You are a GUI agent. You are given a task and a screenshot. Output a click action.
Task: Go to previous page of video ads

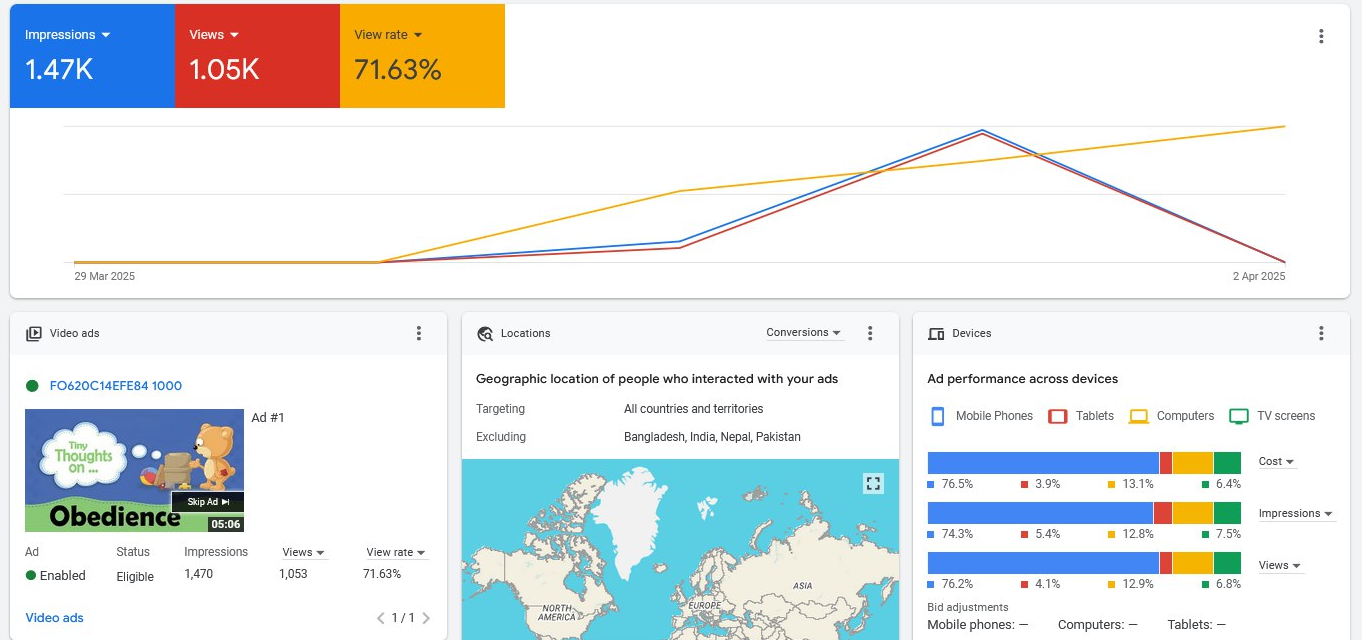[380, 618]
